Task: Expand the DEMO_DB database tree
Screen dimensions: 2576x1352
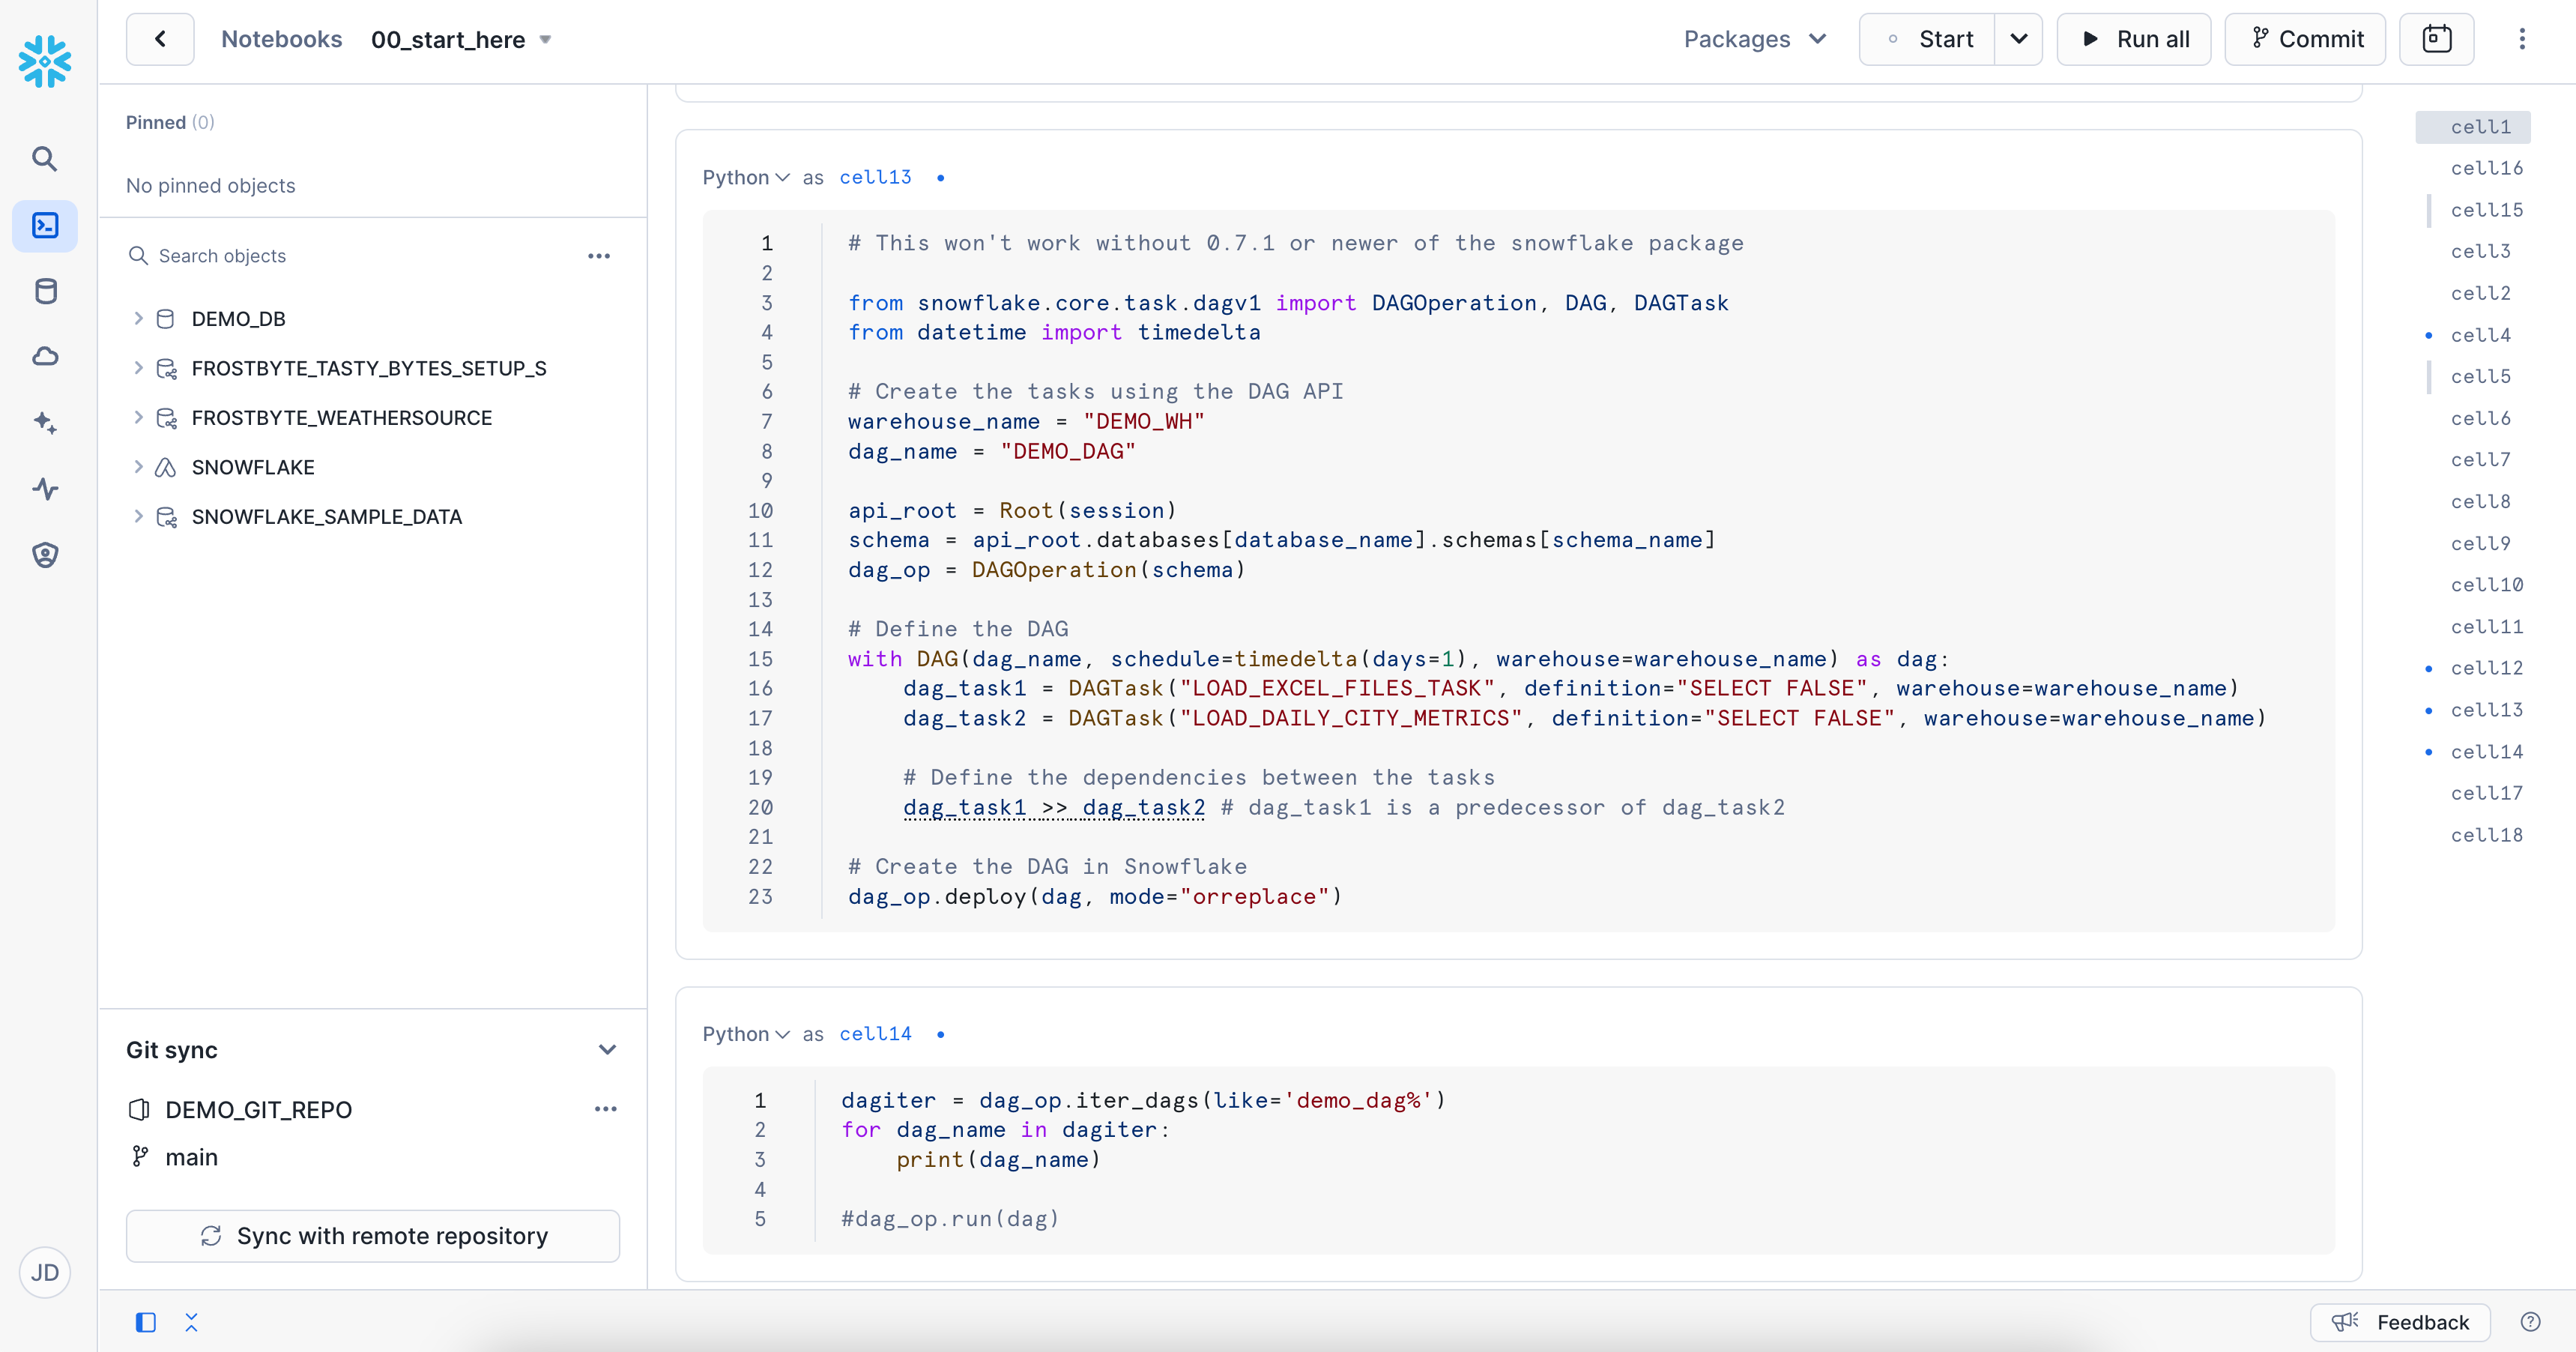Action: 138,318
